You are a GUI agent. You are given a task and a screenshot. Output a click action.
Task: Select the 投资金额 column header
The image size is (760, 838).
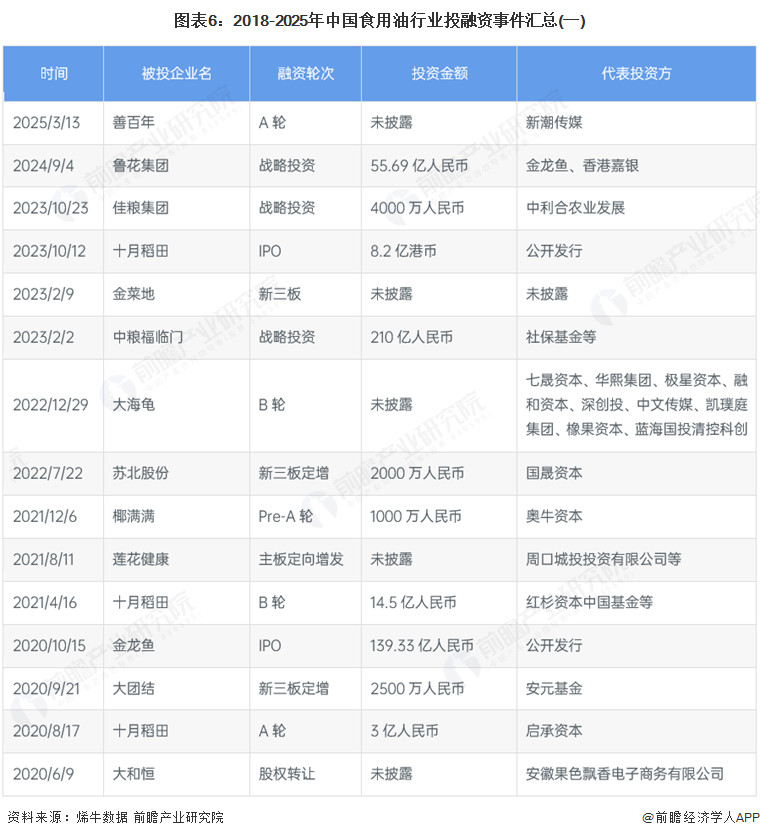click(439, 73)
